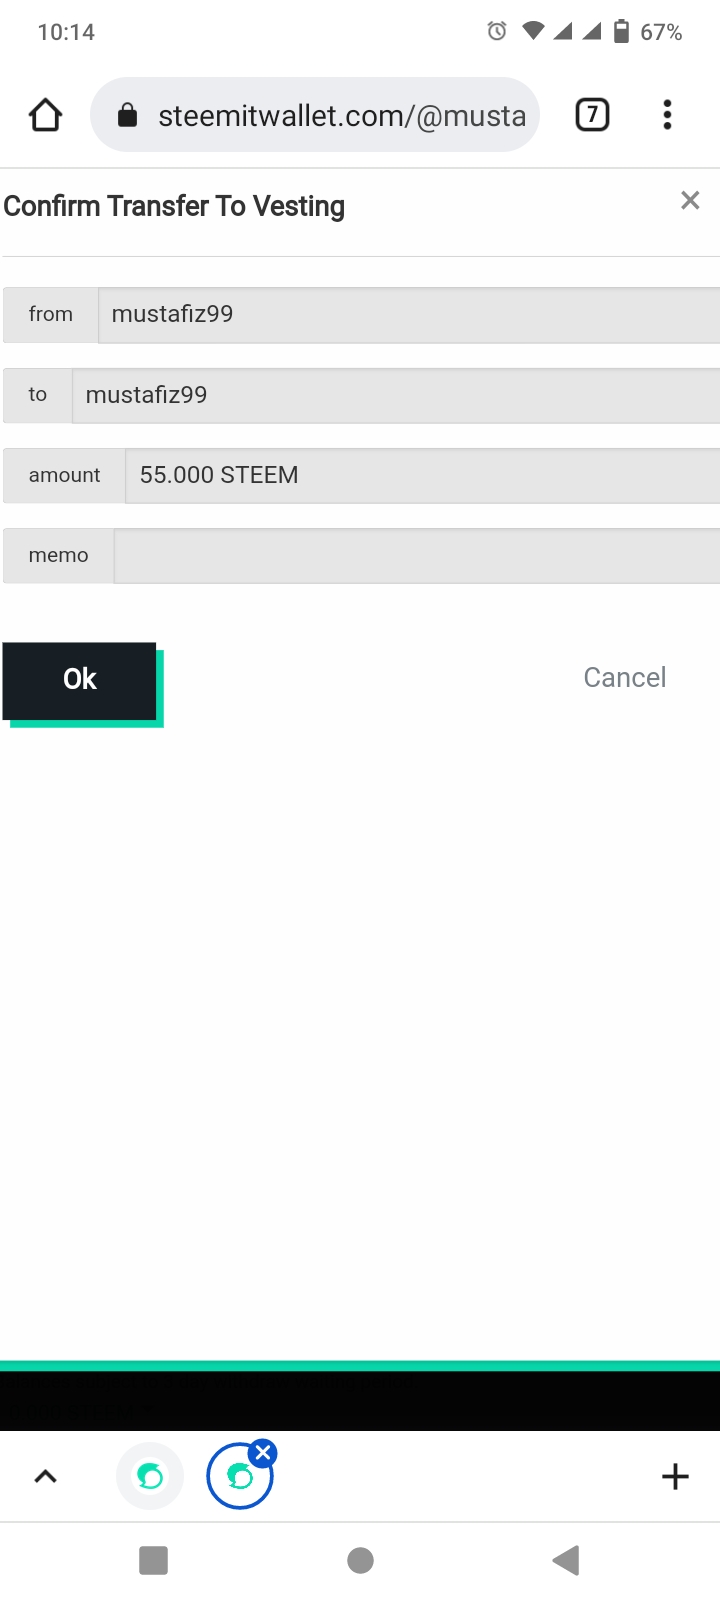
Task: Tap the Android back triangle button
Action: pos(566,1560)
